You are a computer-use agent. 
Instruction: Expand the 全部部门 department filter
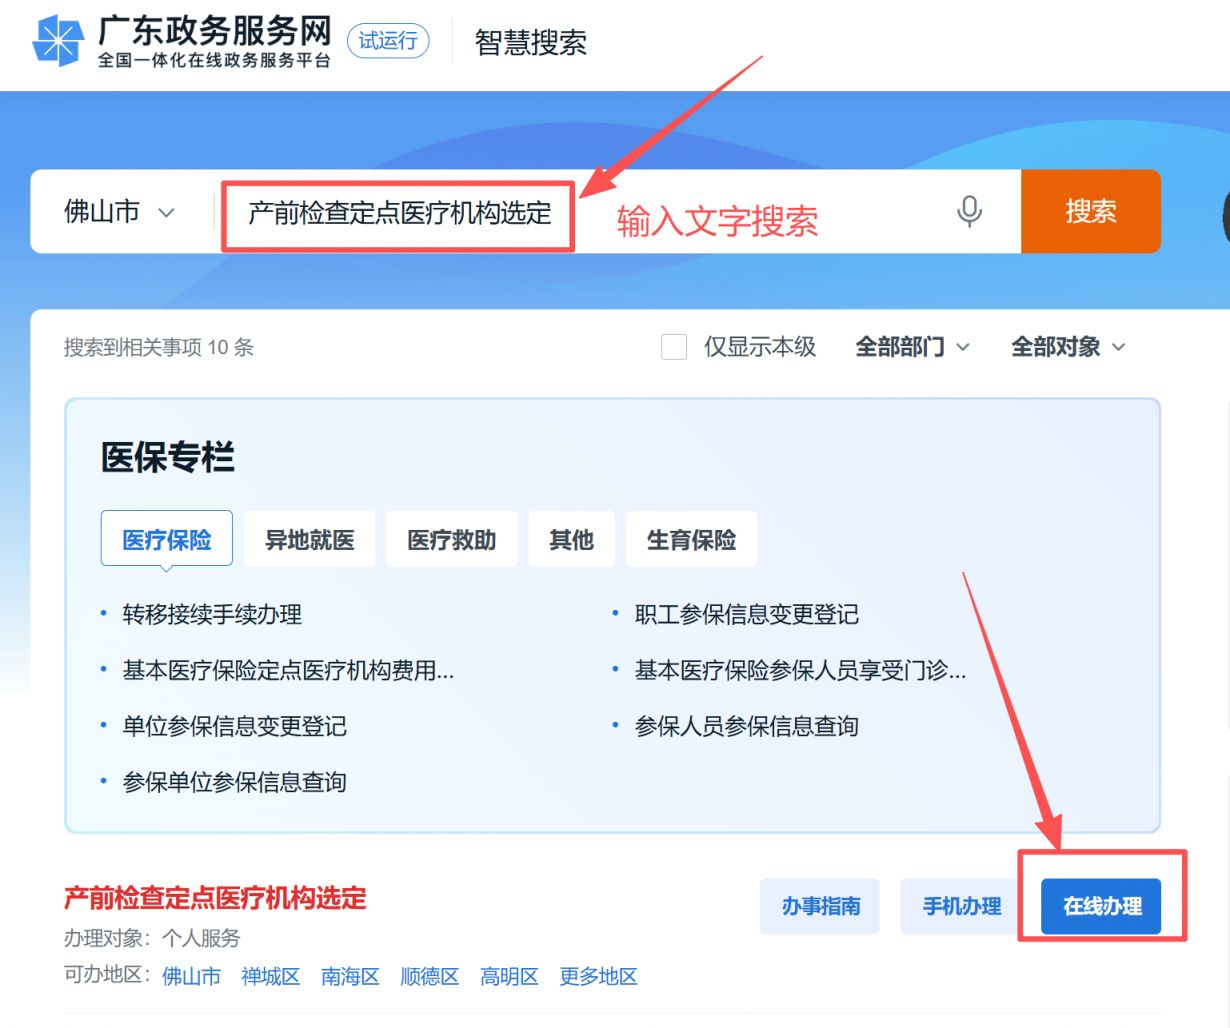[x=912, y=347]
